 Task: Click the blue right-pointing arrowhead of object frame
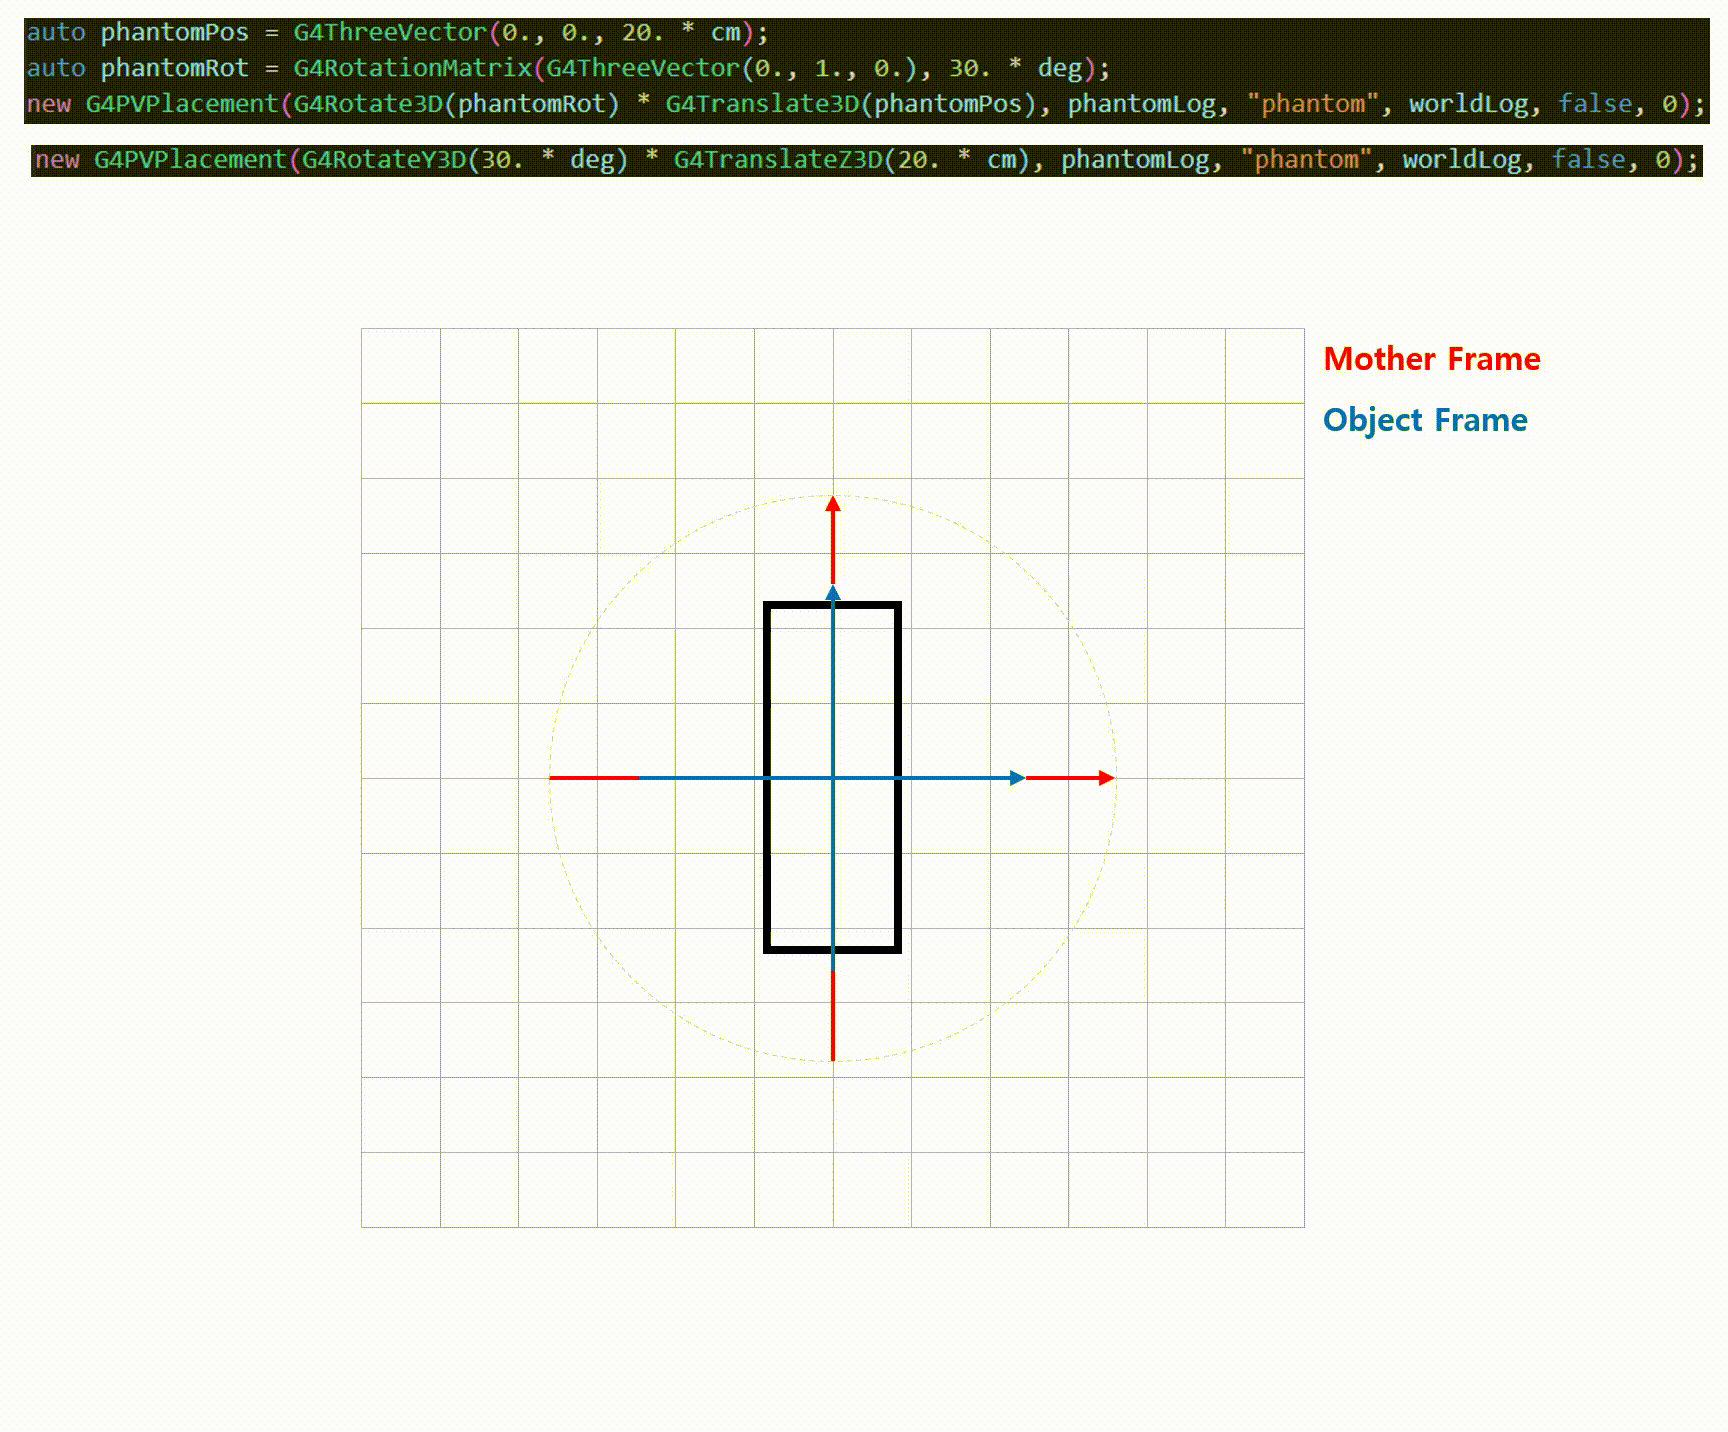click(1017, 778)
